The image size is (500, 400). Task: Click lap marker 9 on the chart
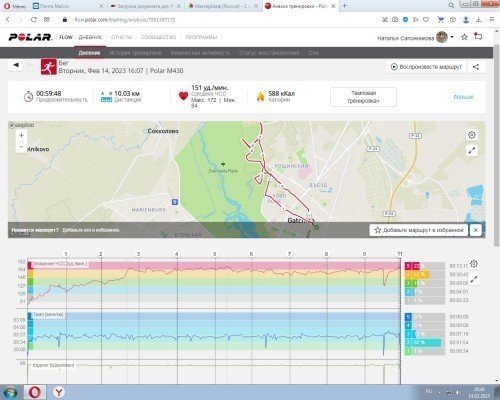[364, 254]
